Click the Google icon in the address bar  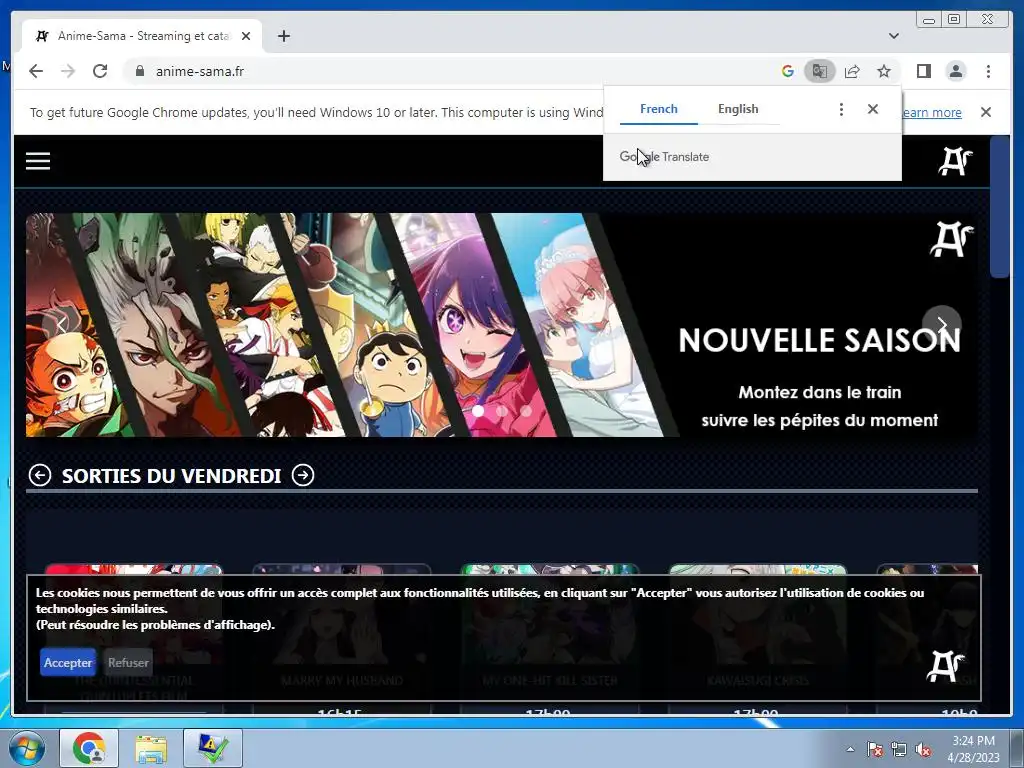(788, 71)
